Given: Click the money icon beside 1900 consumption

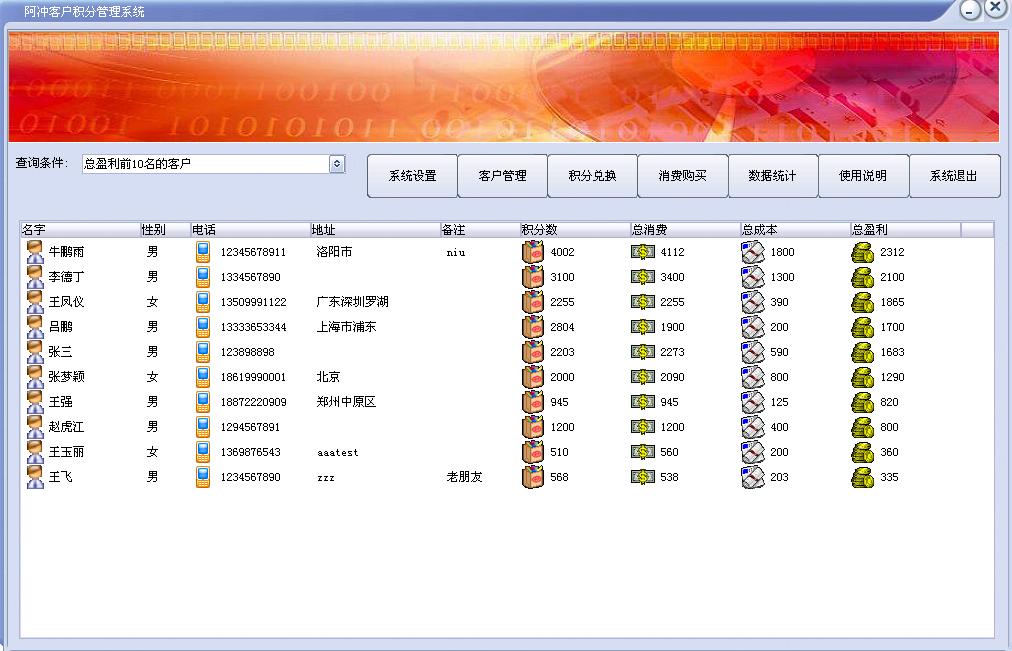Looking at the screenshot, I should 643,327.
